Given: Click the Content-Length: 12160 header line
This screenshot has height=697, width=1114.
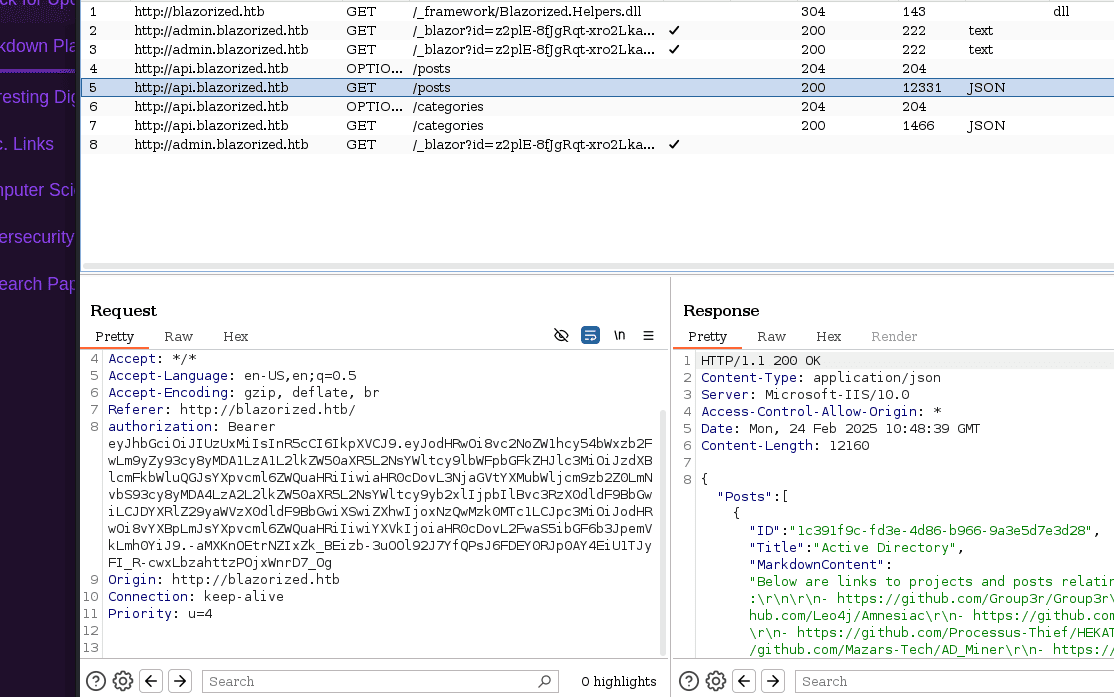Looking at the screenshot, I should pyautogui.click(x=785, y=446).
